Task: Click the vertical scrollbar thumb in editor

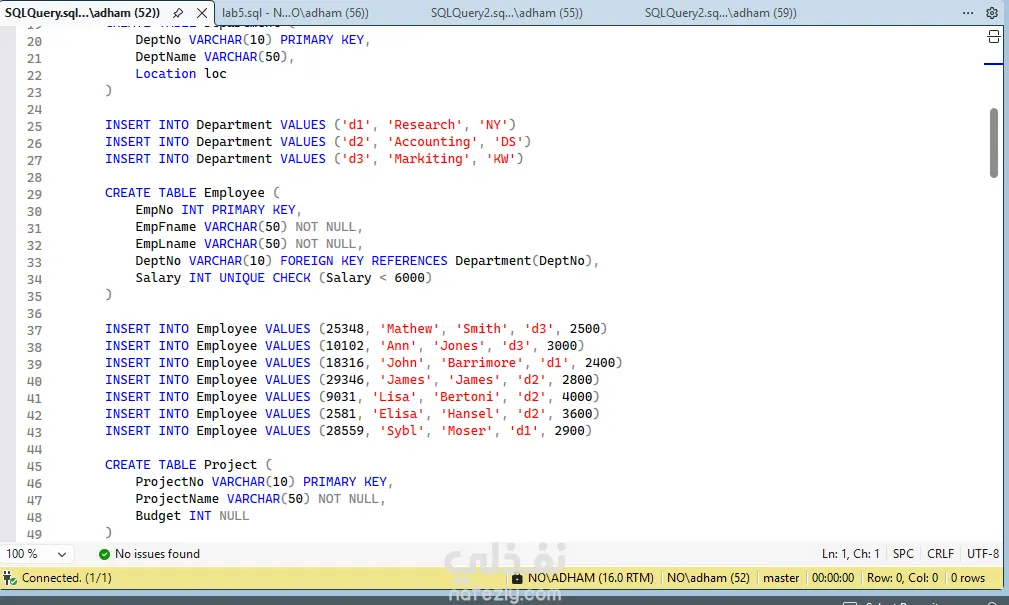Action: click(994, 142)
